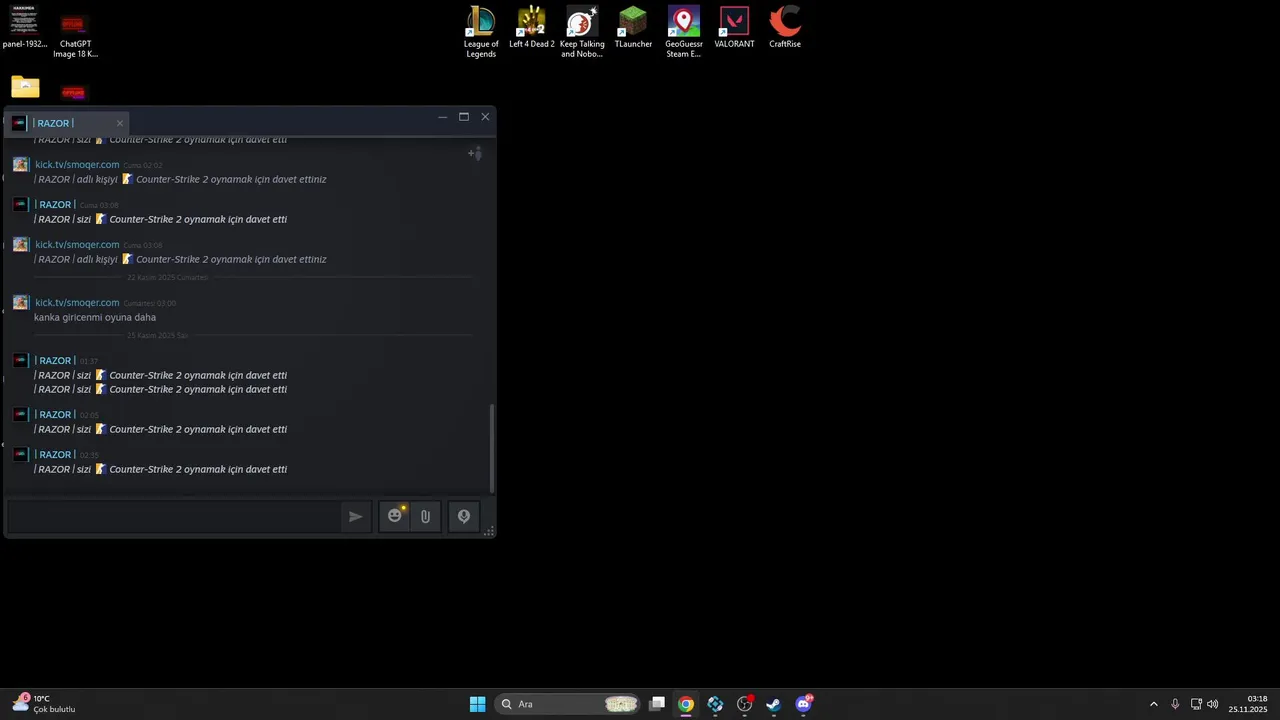This screenshot has width=1280, height=720.
Task: Attach a file with the paperclip icon
Action: pos(425,517)
